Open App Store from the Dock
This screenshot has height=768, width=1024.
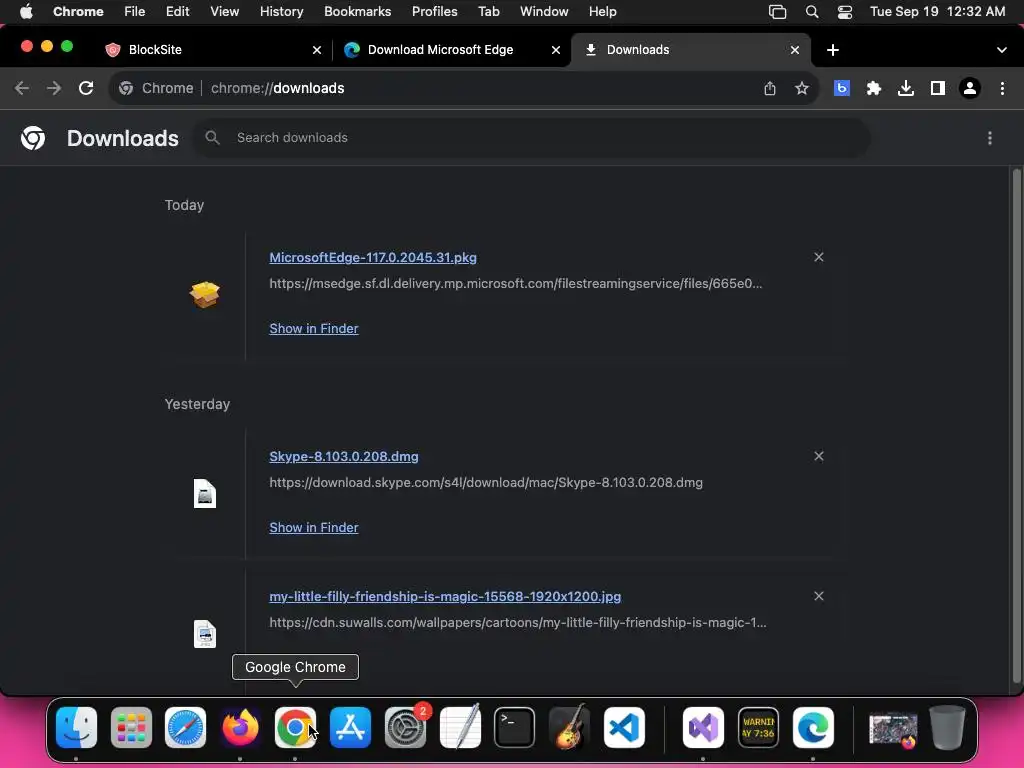350,728
